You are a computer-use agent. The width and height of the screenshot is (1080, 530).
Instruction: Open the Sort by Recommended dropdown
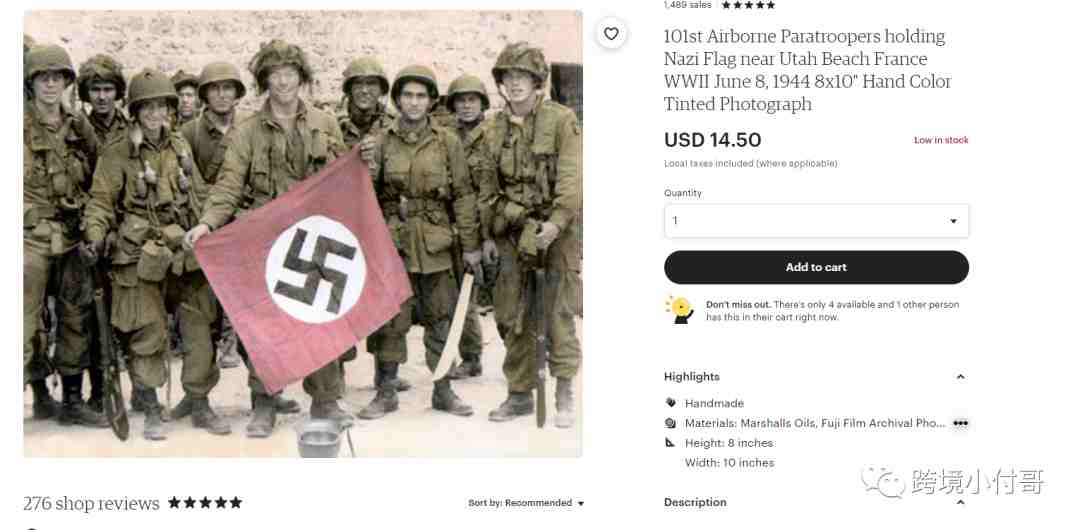pyautogui.click(x=526, y=503)
